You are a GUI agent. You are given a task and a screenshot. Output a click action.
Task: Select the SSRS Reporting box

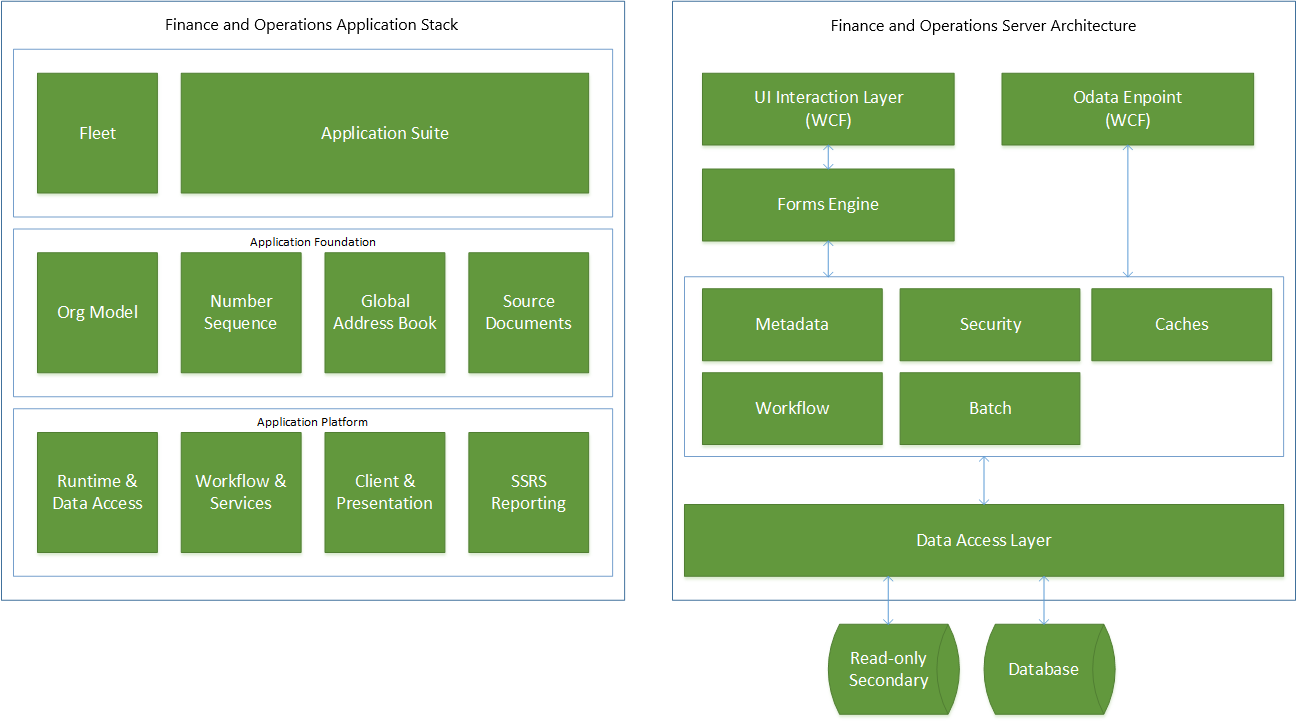point(528,492)
